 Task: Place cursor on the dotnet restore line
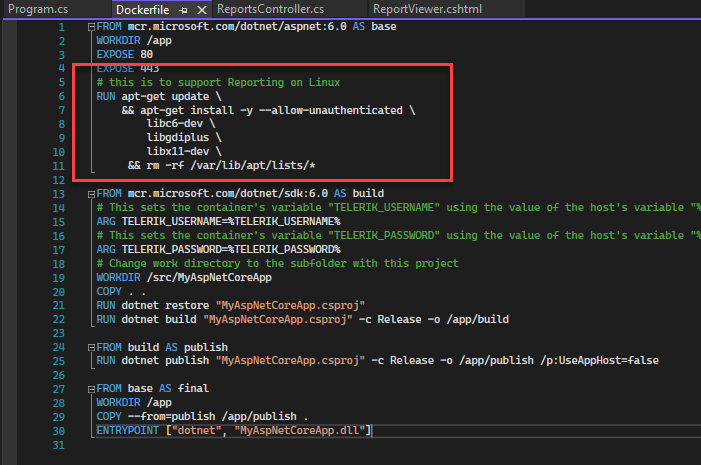pos(230,304)
